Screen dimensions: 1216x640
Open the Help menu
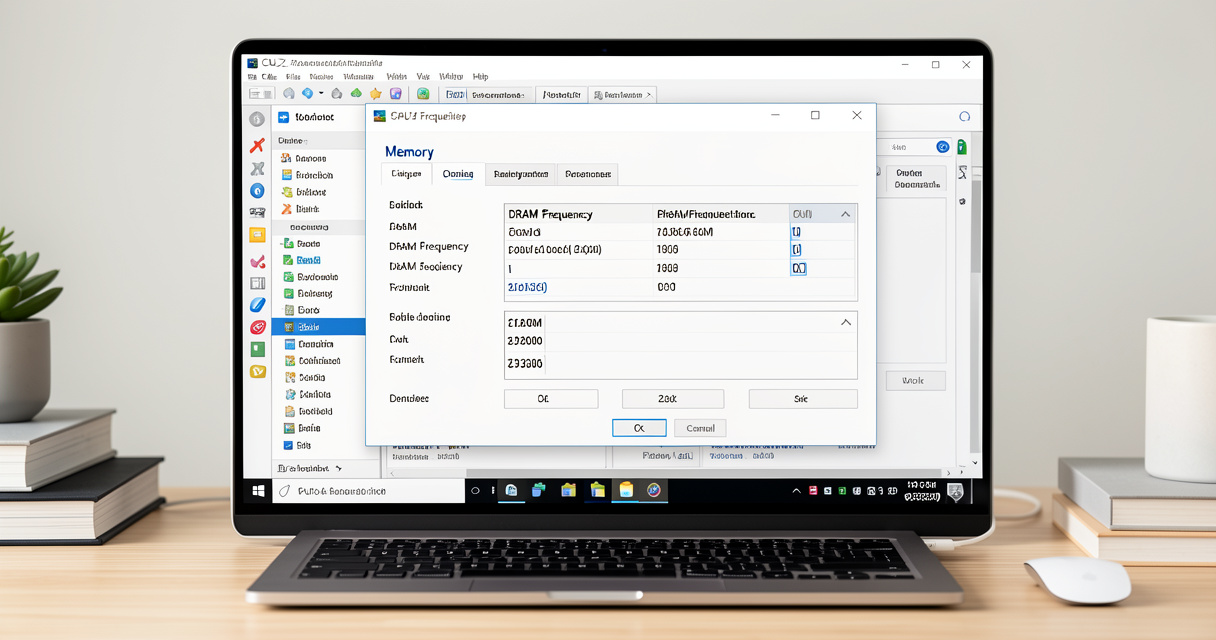[x=480, y=76]
